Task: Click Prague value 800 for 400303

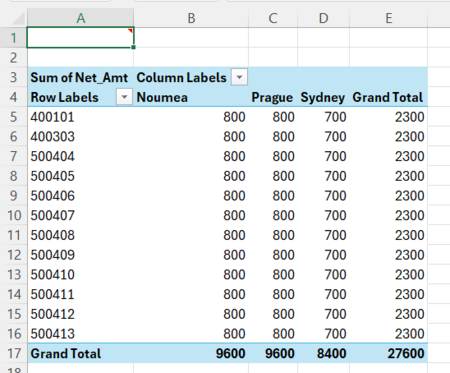Action: [x=273, y=137]
